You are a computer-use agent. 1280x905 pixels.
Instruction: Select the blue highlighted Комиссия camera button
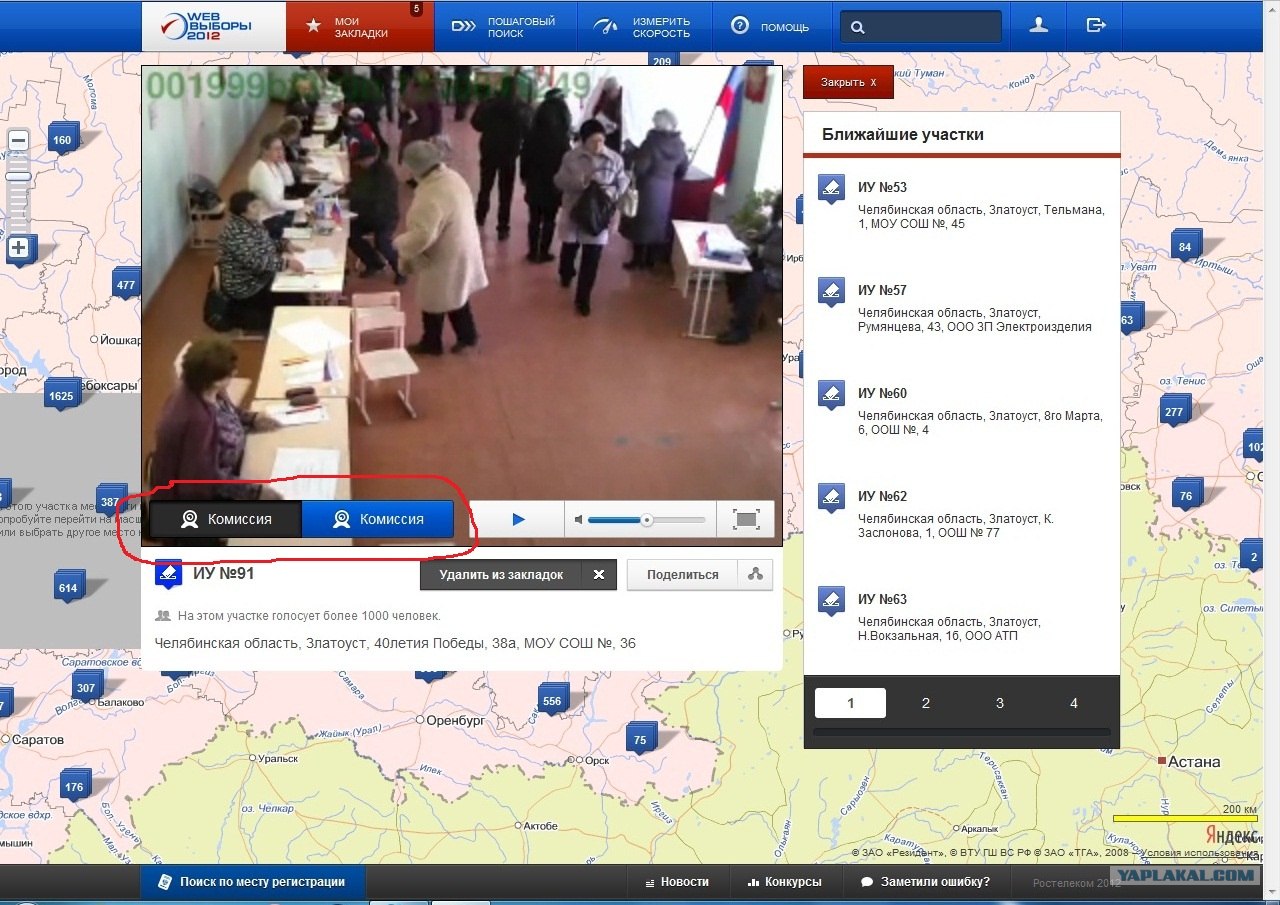378,519
